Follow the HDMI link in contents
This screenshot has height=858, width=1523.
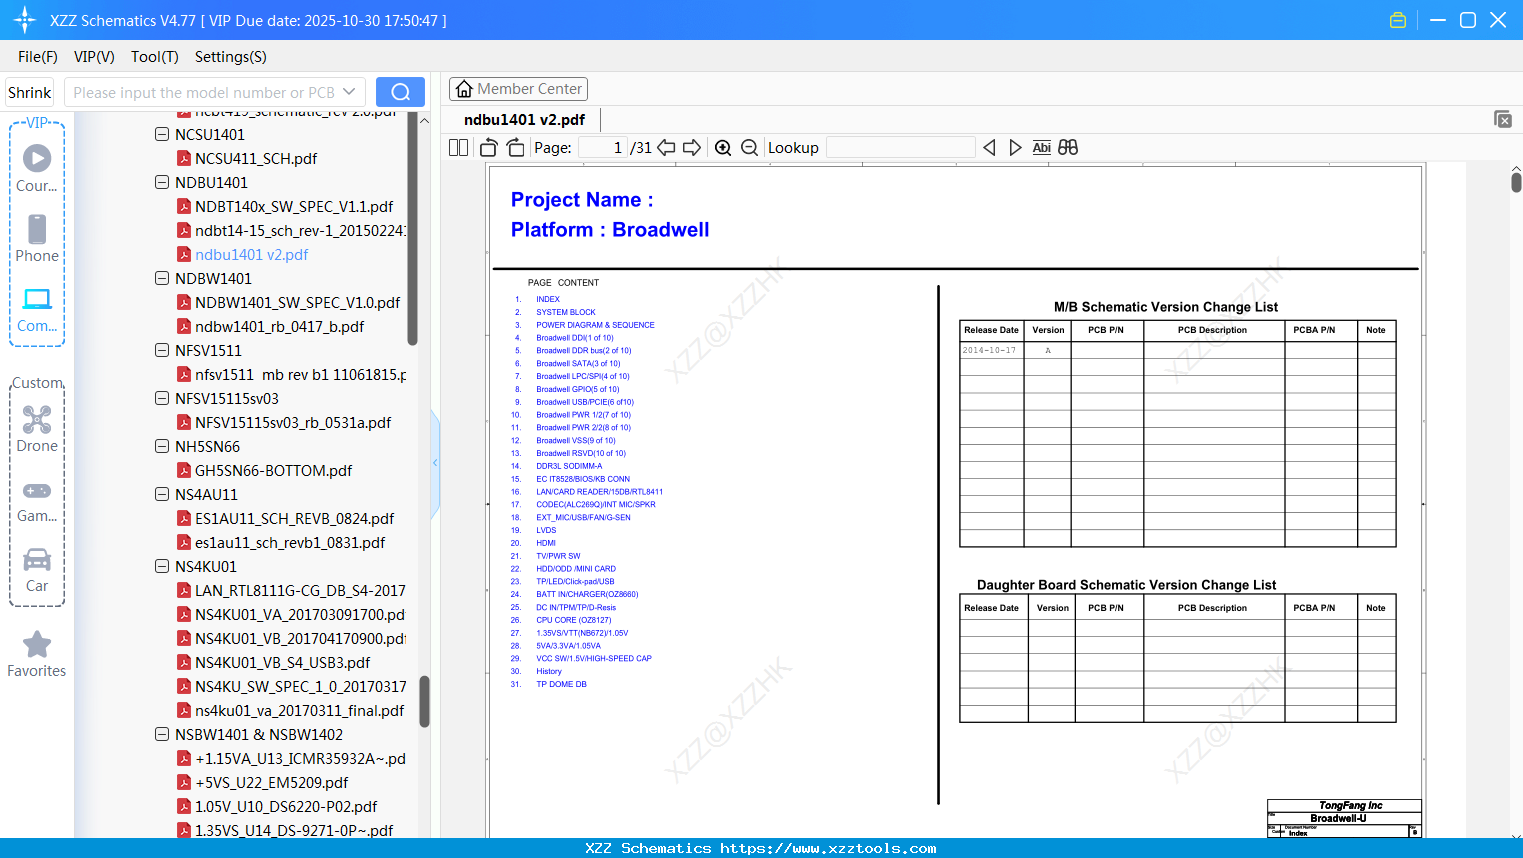pos(546,543)
